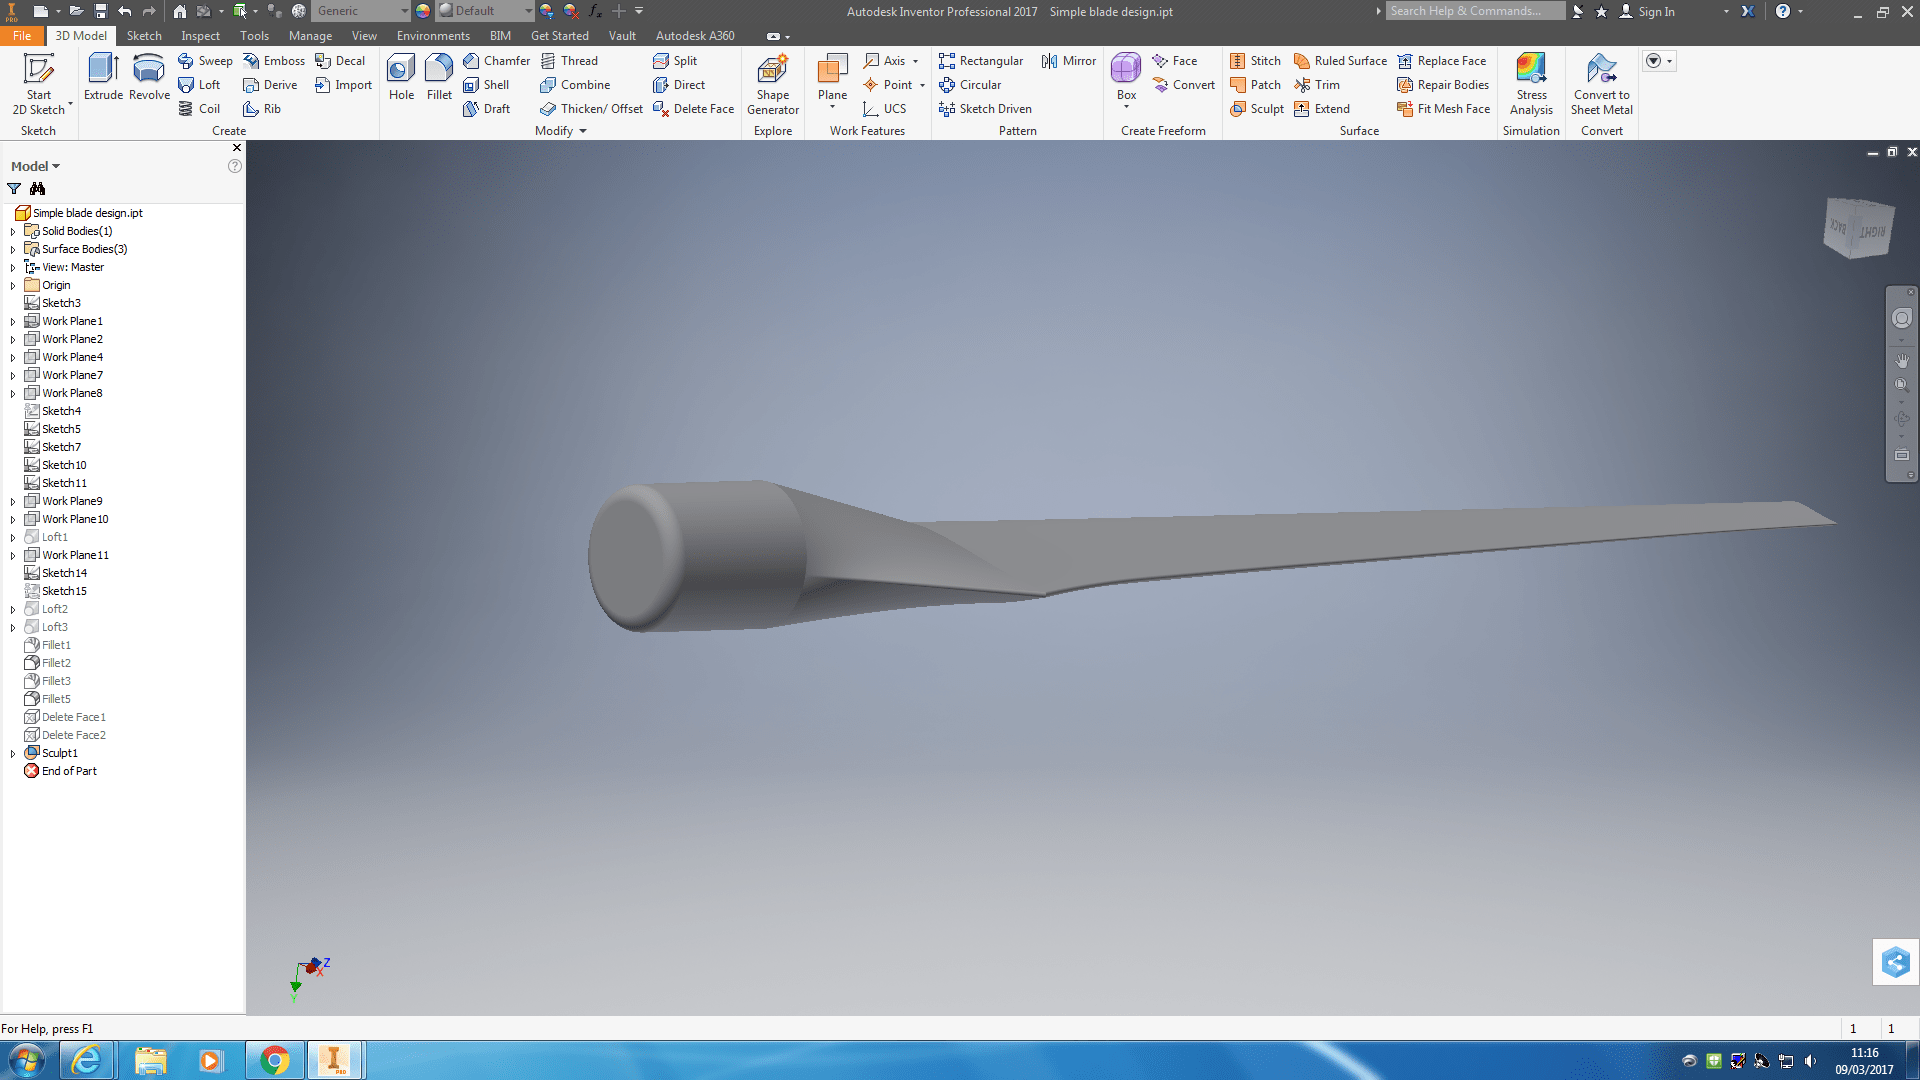
Task: Select the Fillet tool
Action: click(439, 80)
